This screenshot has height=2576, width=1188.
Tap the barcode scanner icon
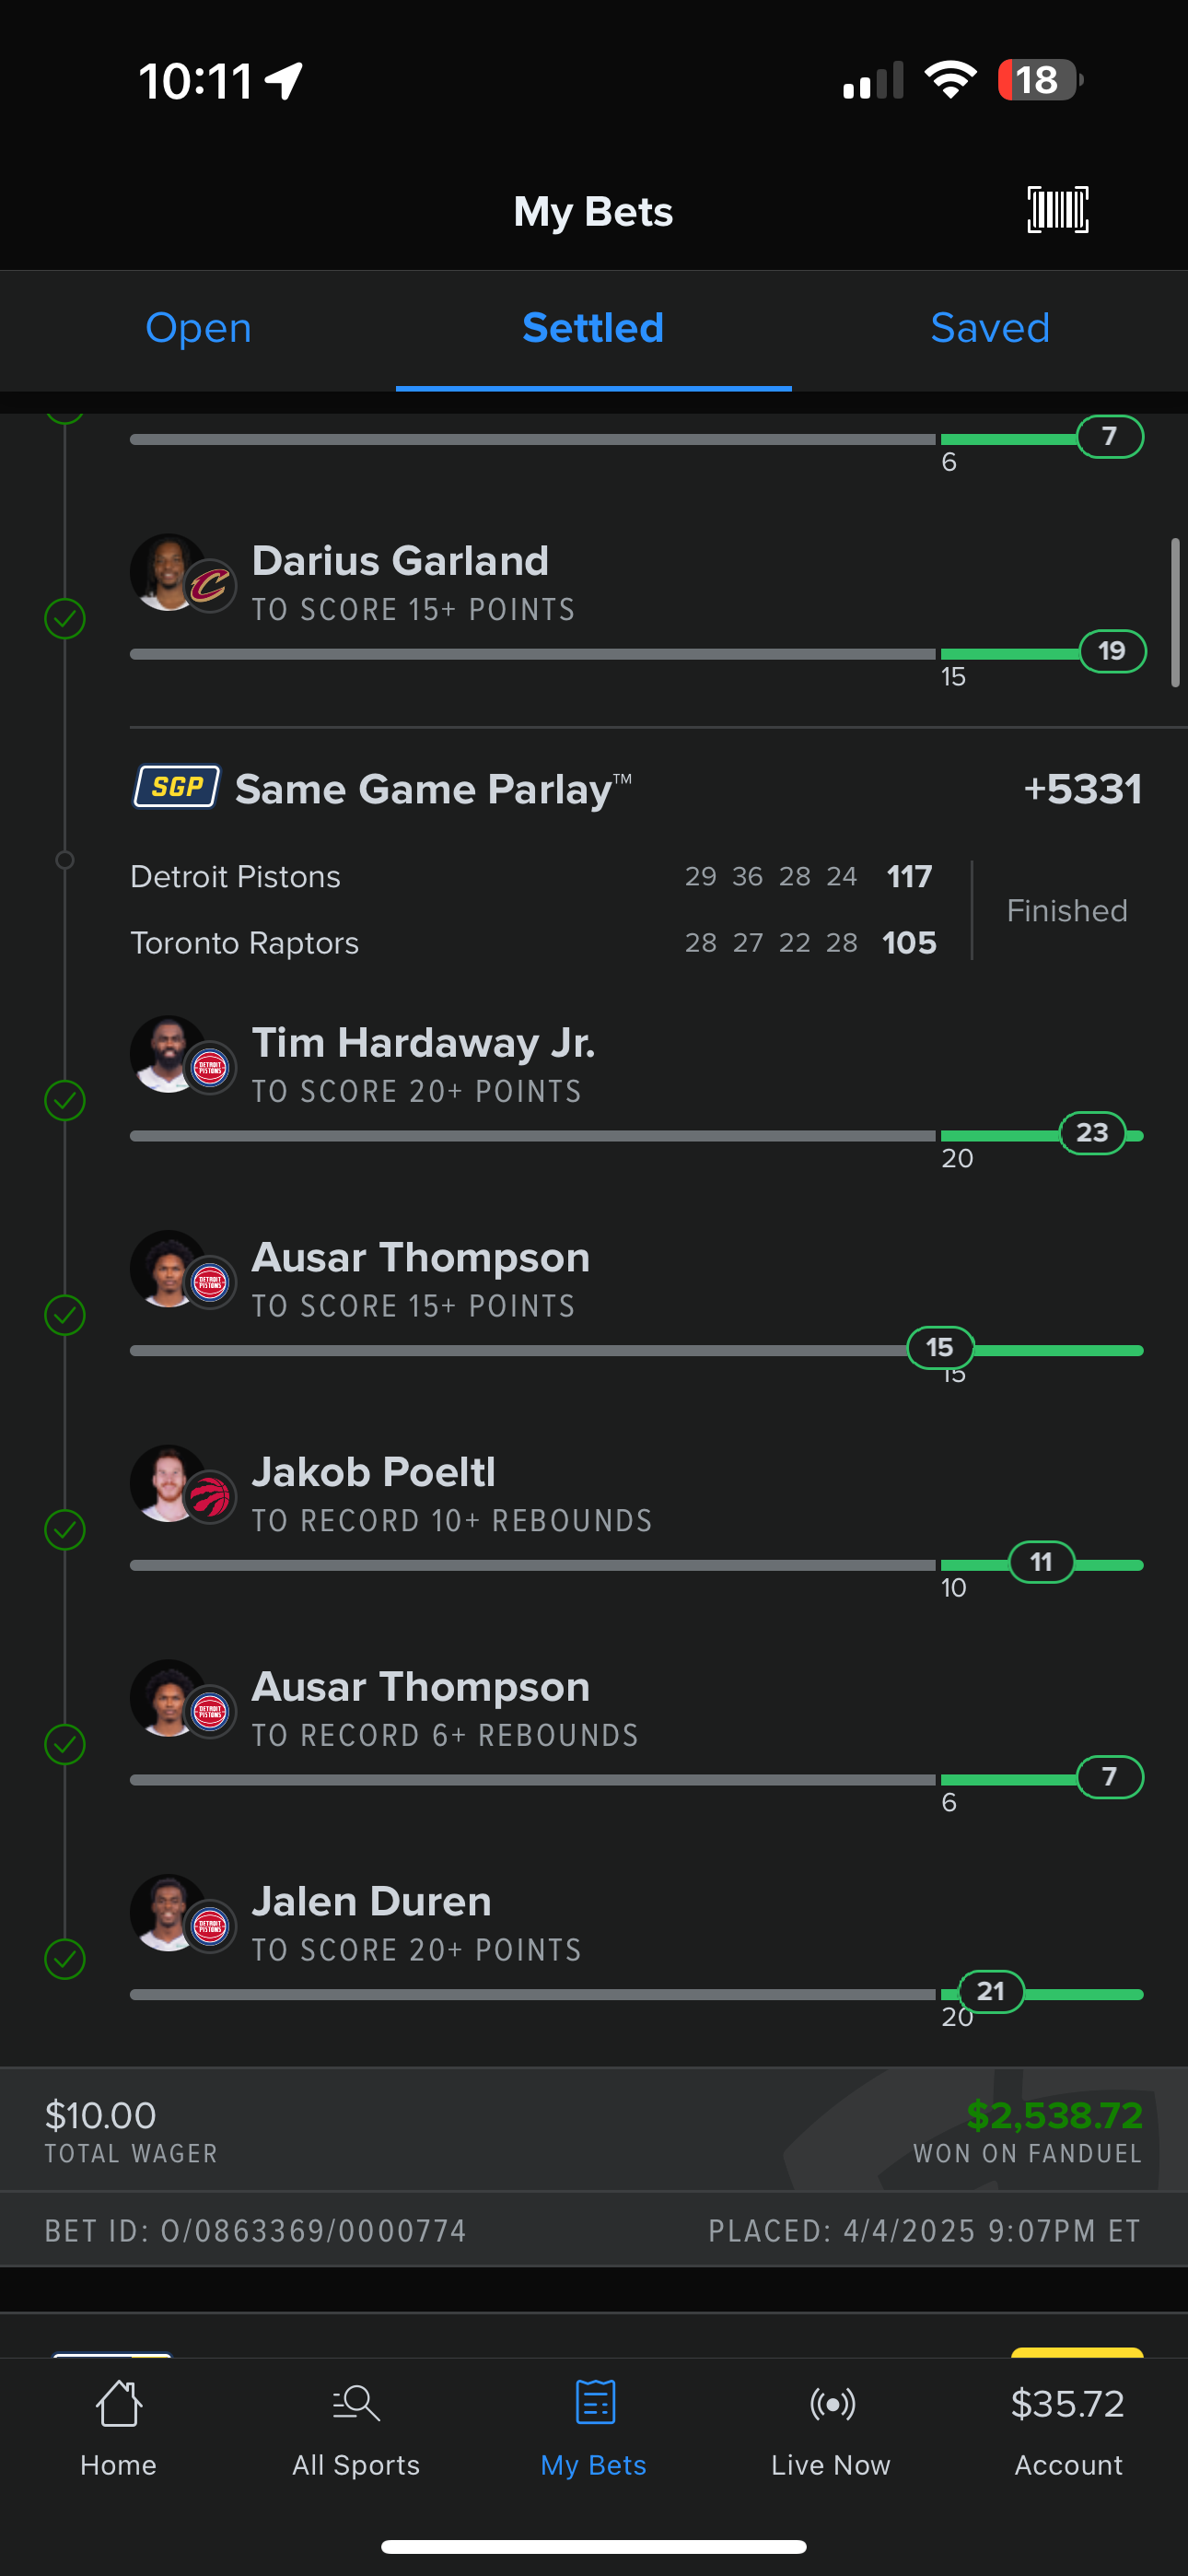click(1058, 210)
